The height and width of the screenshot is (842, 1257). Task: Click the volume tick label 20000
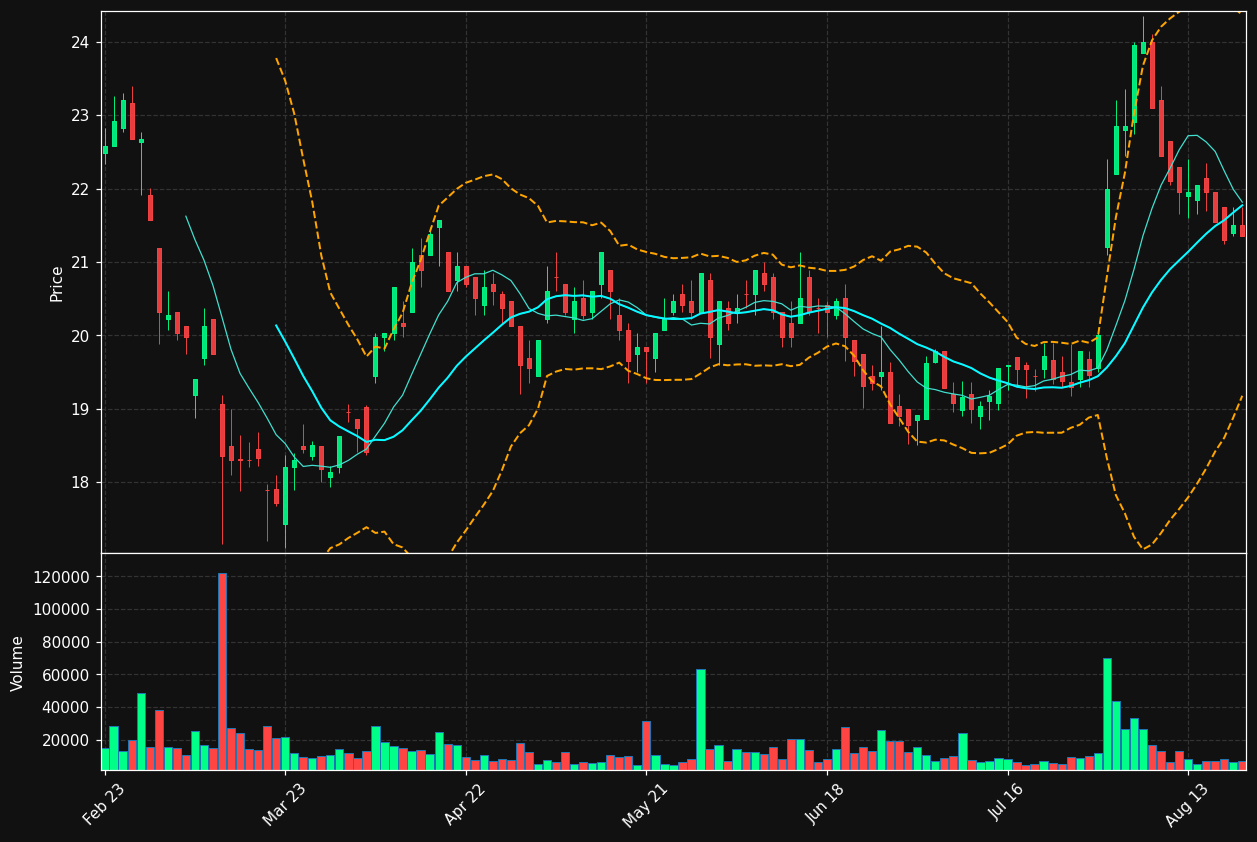tap(66, 740)
